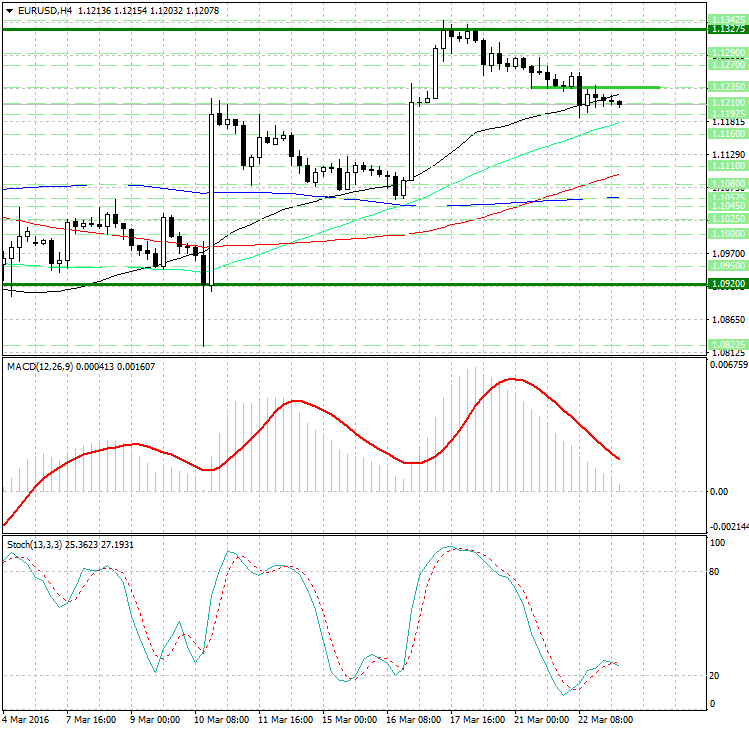
Task: Click the 11 Mar 16:00 time label
Action: coord(285,720)
